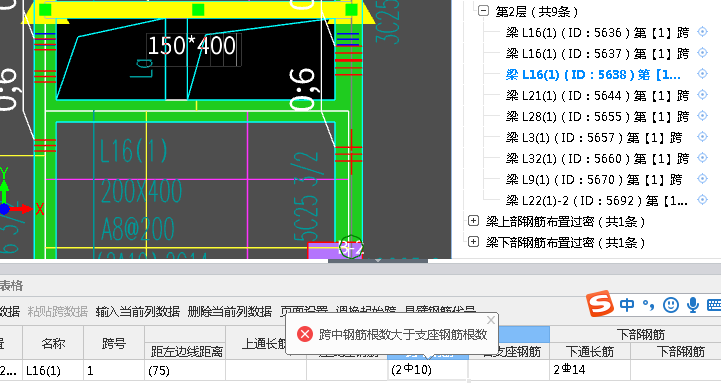
Task: Locate beam L3(1) ID 5657 via target icon
Action: 702,137
